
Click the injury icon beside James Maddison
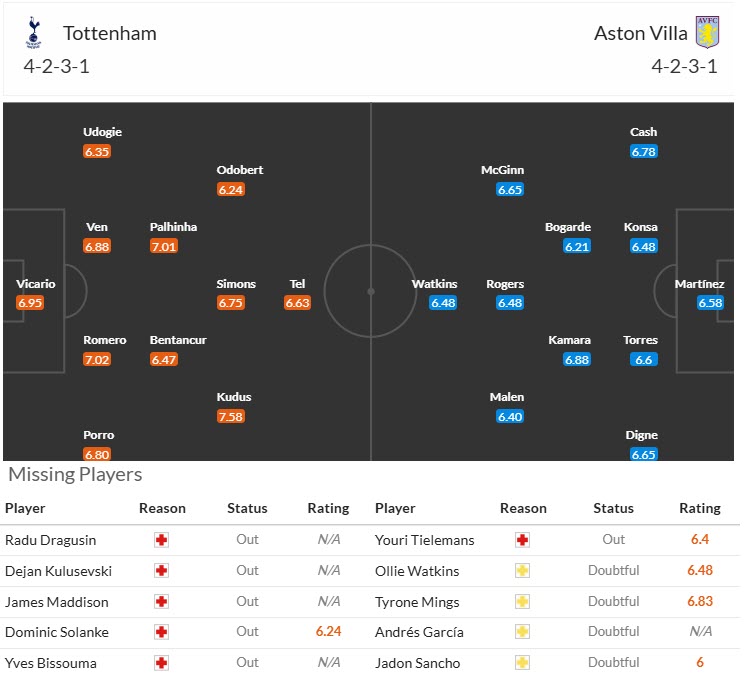(162, 602)
